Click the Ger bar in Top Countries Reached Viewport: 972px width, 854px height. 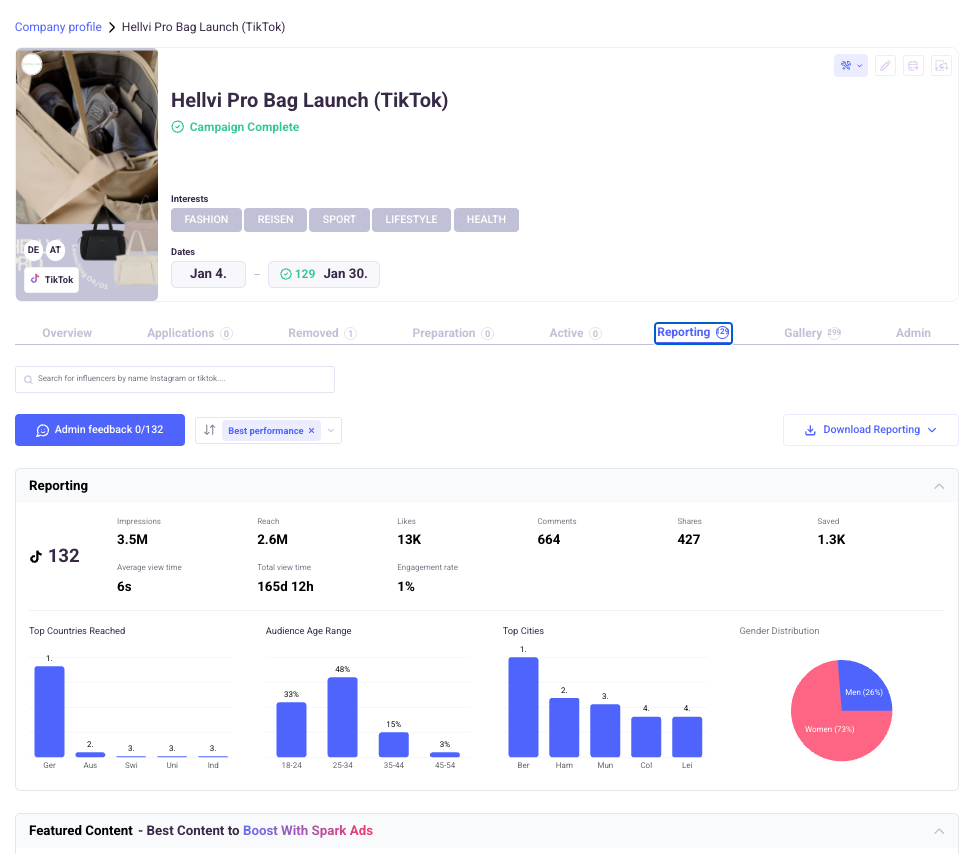tap(50, 711)
